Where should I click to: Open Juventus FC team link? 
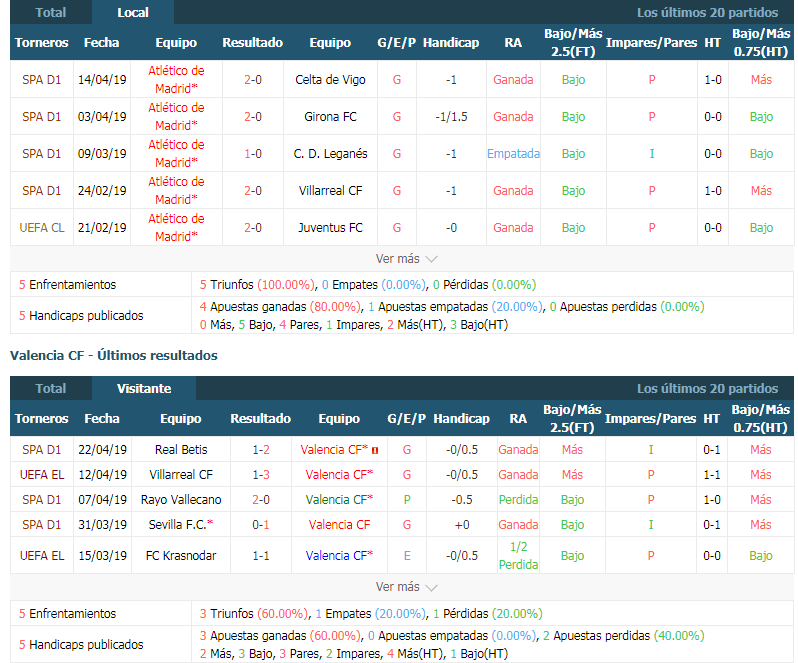[x=330, y=227]
